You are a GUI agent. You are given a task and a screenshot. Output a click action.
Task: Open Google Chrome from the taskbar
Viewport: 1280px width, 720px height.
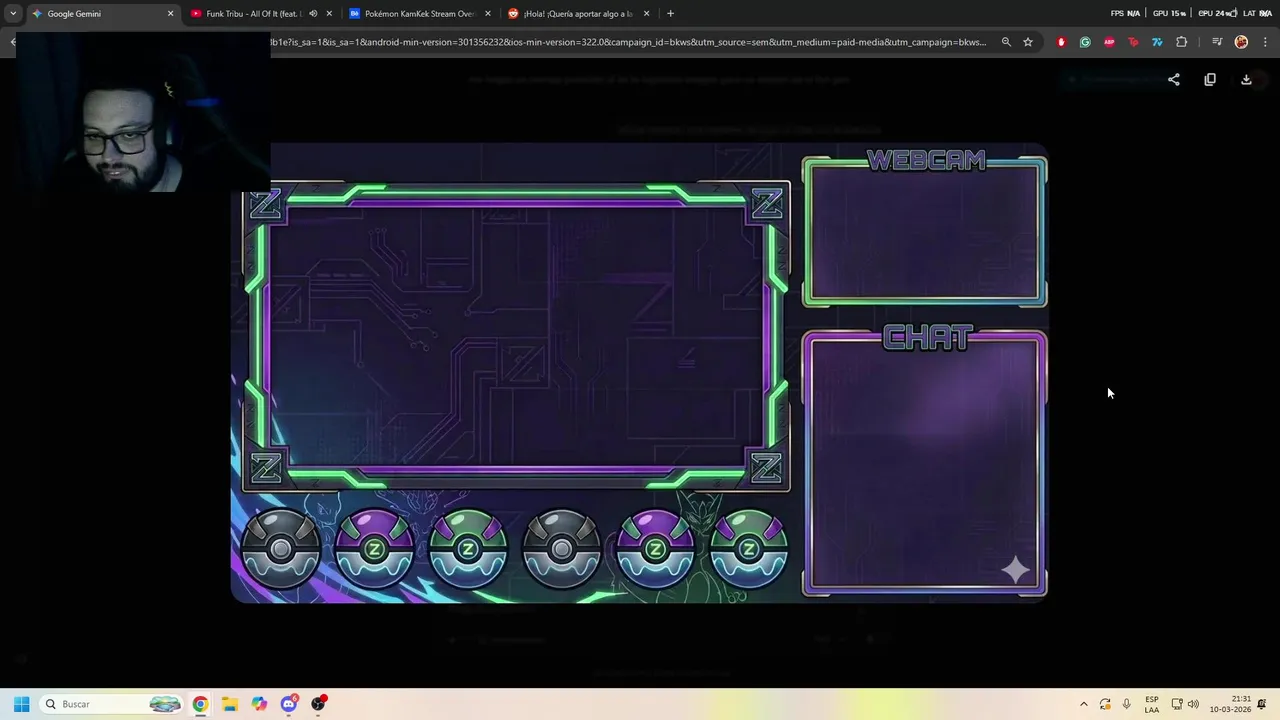(200, 704)
